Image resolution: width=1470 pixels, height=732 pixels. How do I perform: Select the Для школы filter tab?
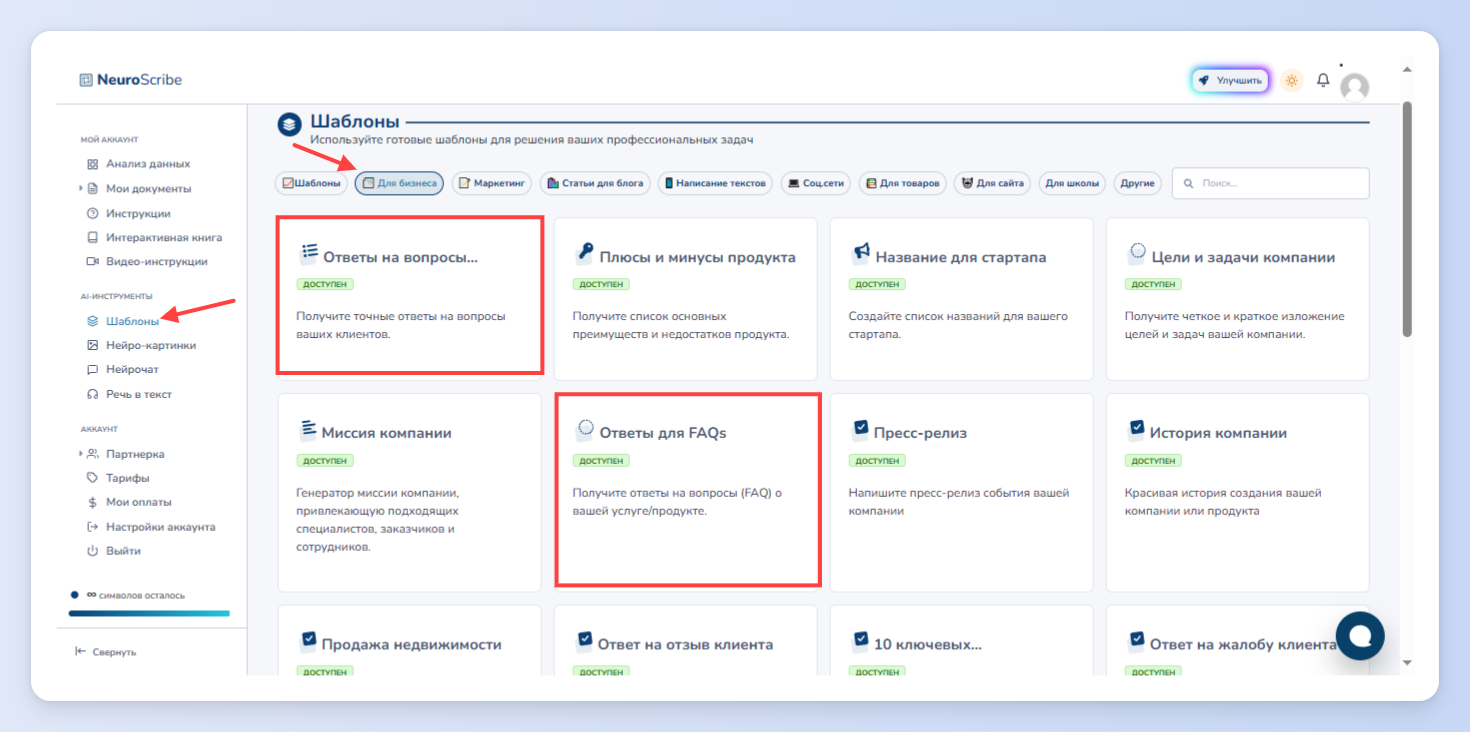[1072, 183]
